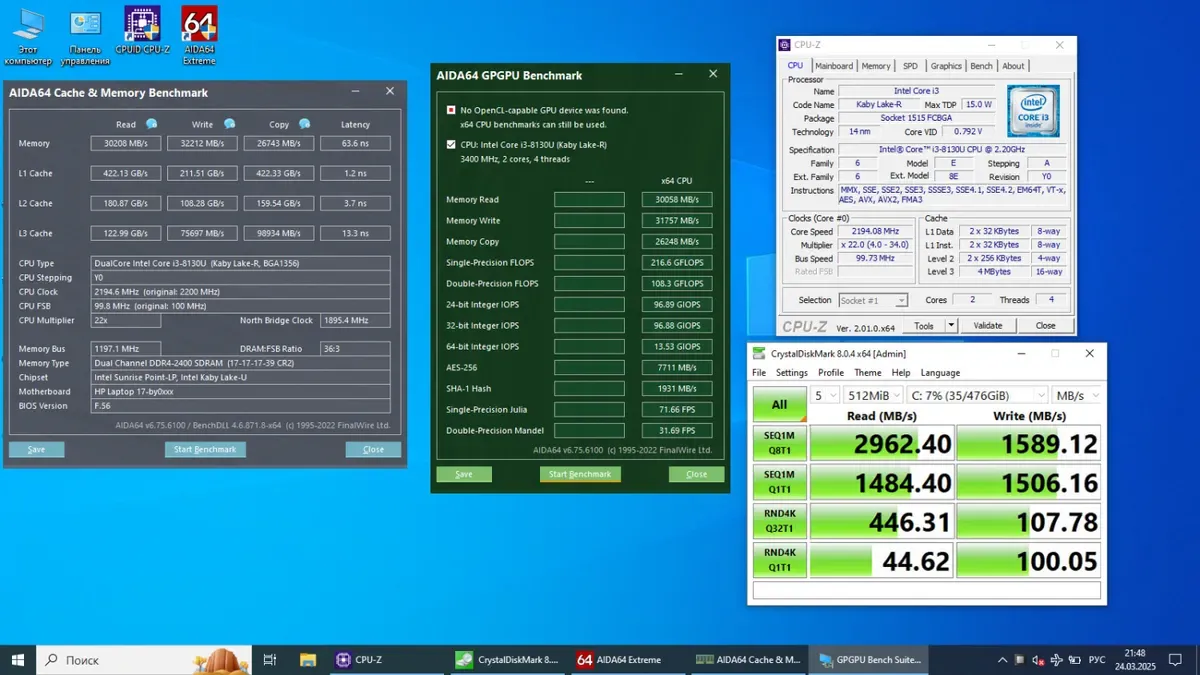Open File Explorer from the taskbar
Viewport: 1200px width, 675px height.
308,660
